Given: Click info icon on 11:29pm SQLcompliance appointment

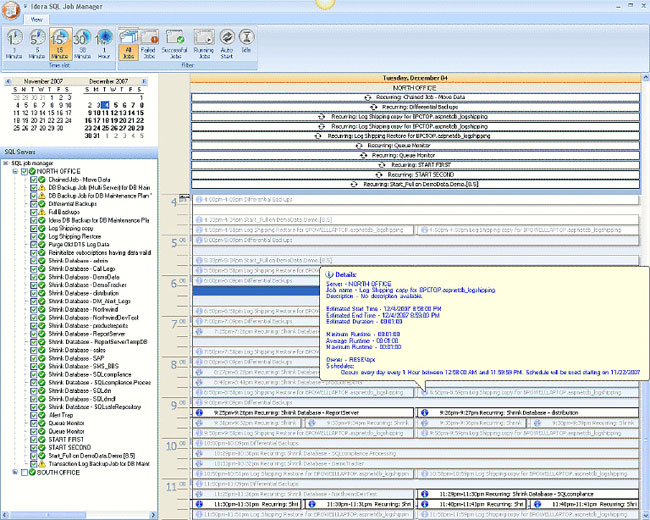Looking at the screenshot, I should coord(424,494).
